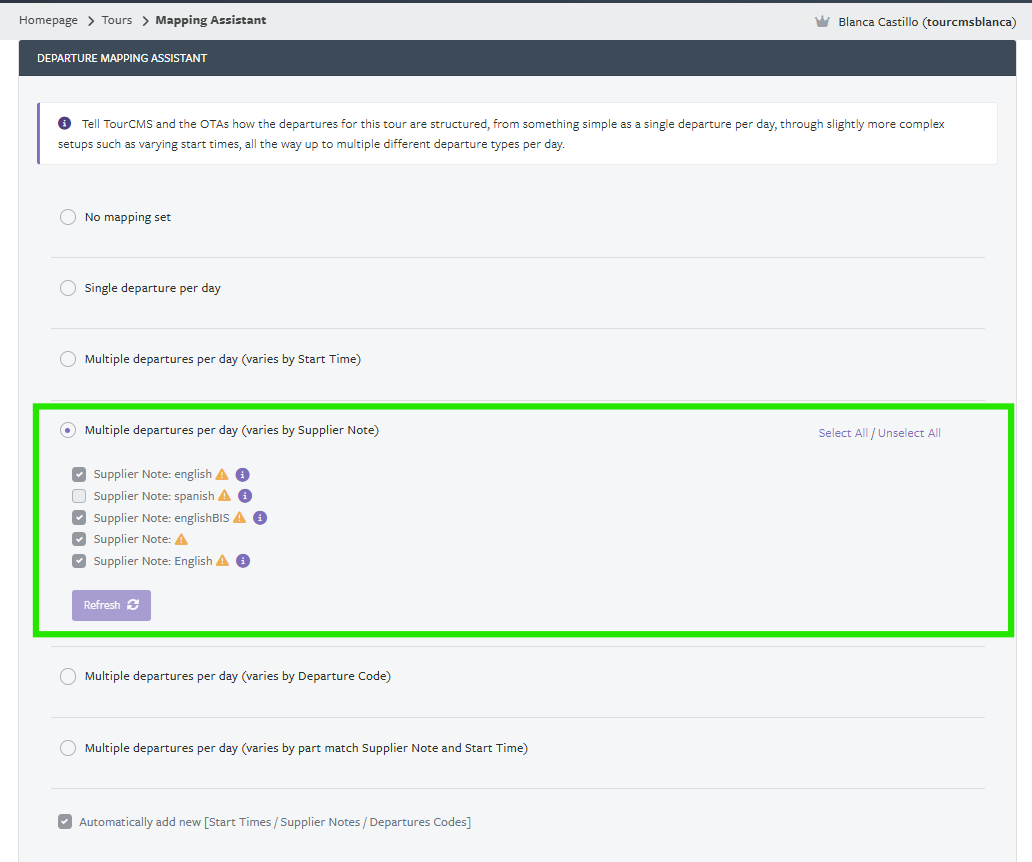1032x862 pixels.
Task: Click the info icon in the description banner
Action: [64, 123]
